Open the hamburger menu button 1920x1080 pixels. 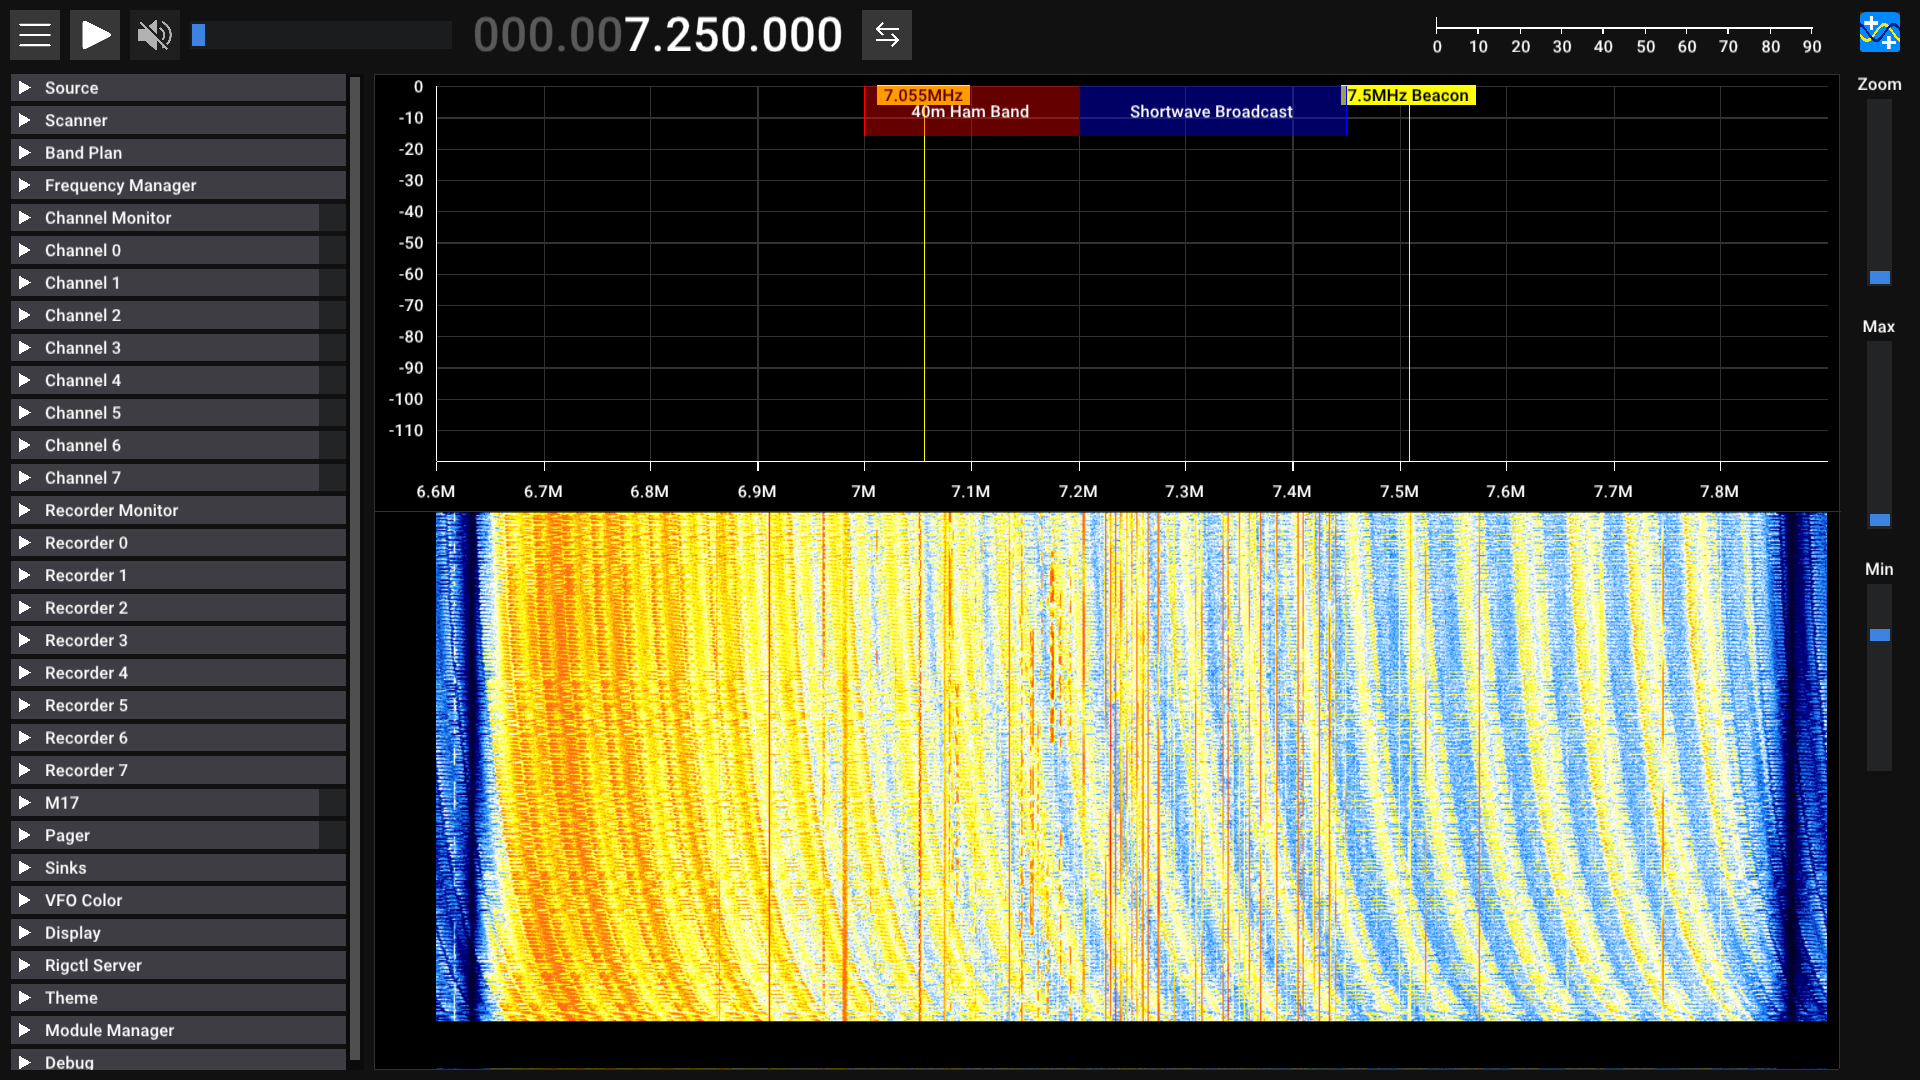[x=35, y=35]
